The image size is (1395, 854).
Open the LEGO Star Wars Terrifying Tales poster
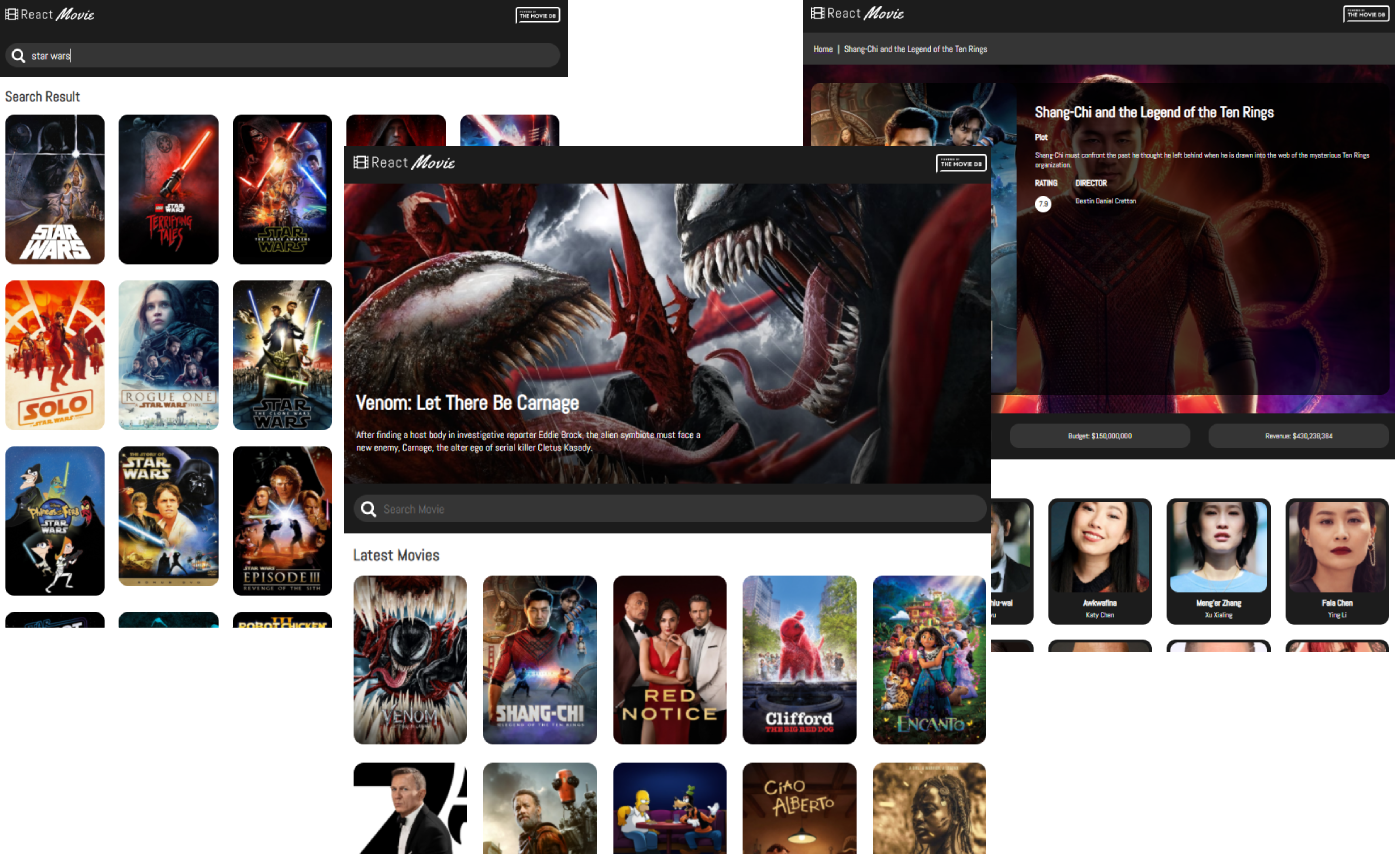[x=168, y=189]
